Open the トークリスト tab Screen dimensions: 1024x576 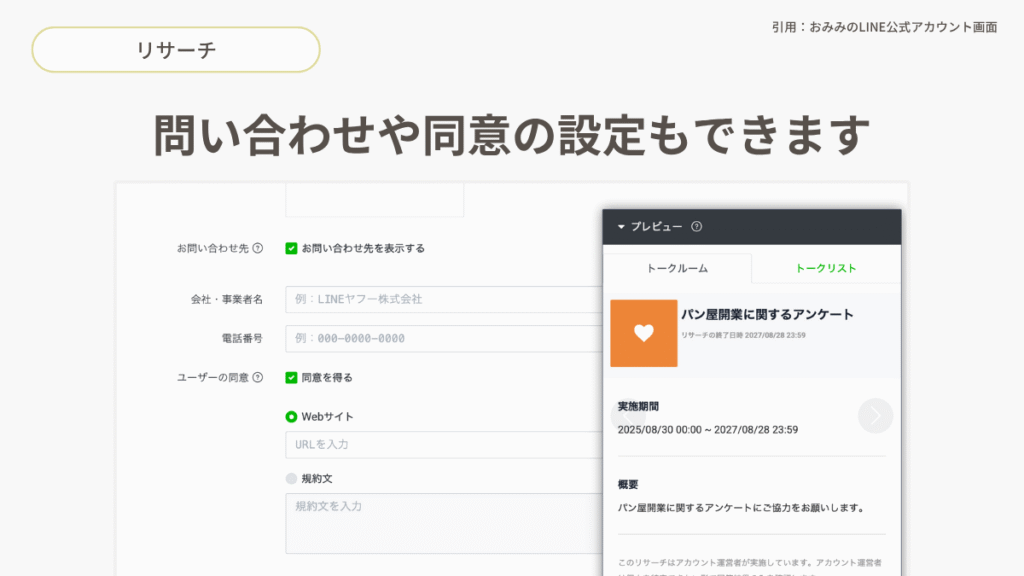point(825,268)
